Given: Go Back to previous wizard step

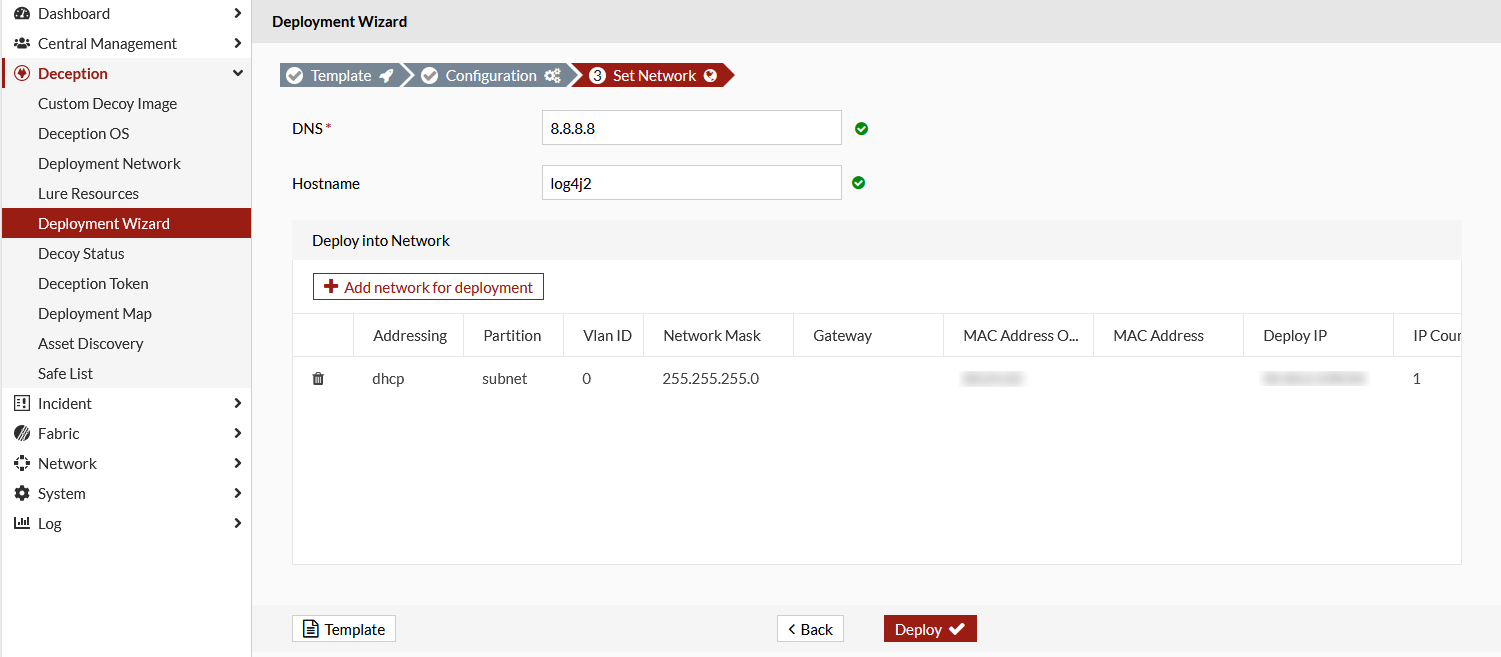Looking at the screenshot, I should (810, 629).
